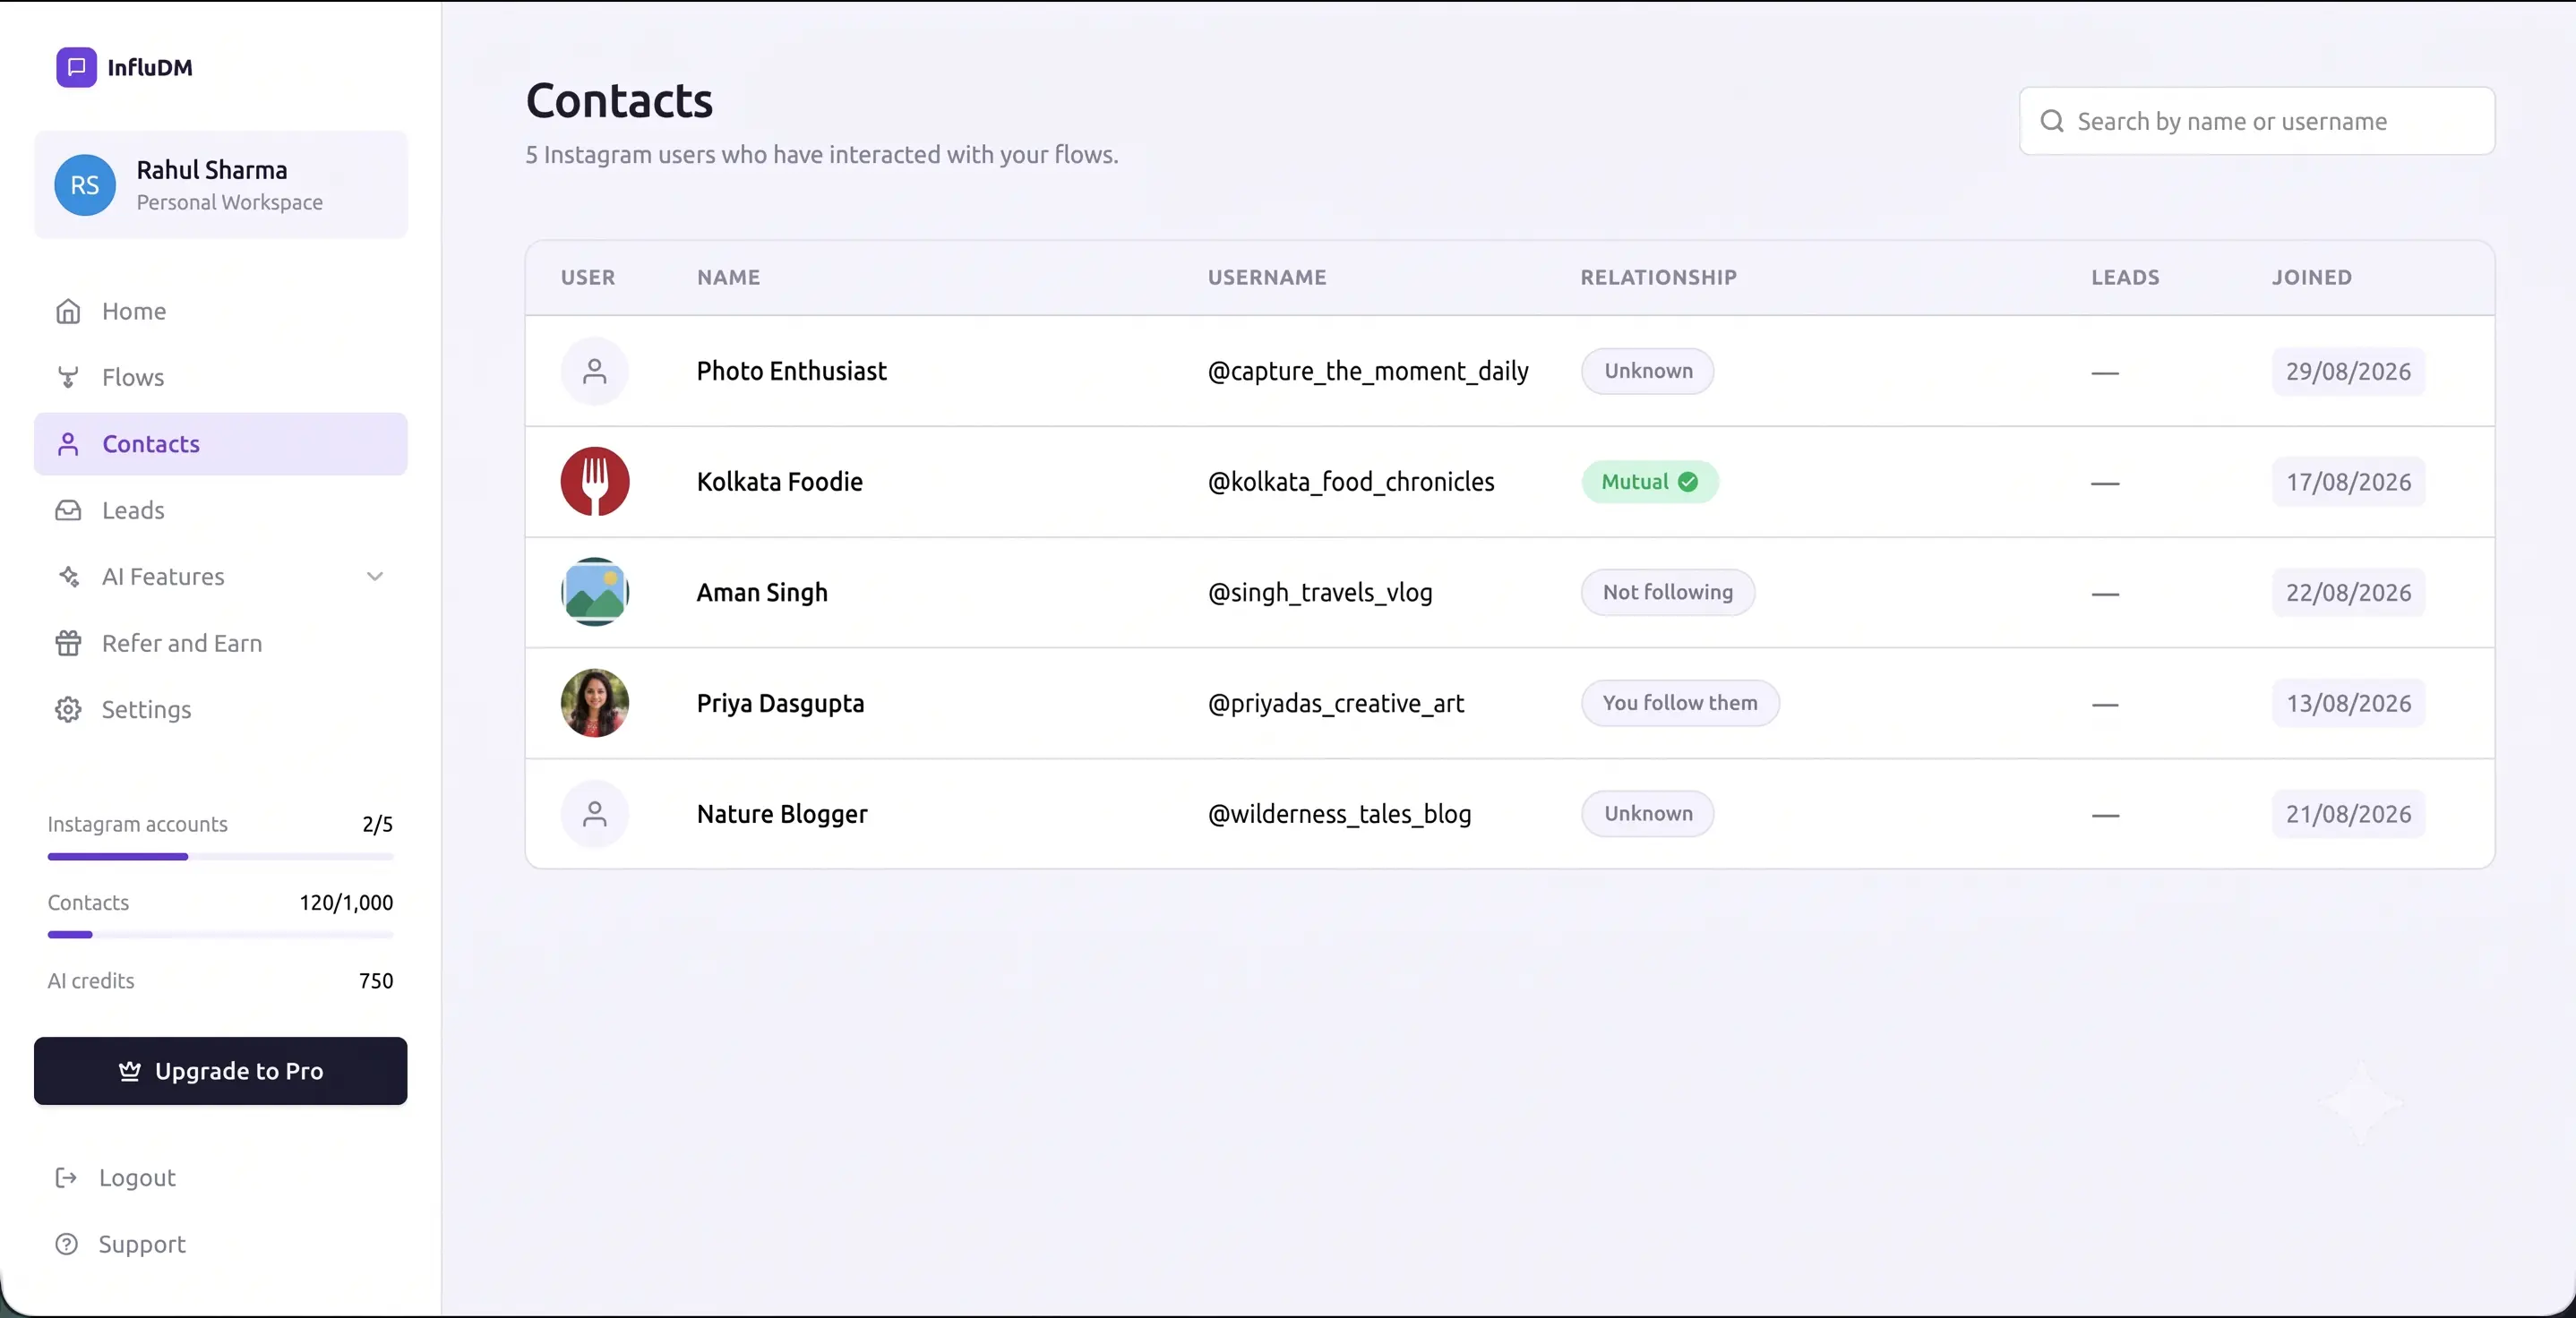Click the AI Features sparkle icon
Image resolution: width=2576 pixels, height=1318 pixels.
68,577
